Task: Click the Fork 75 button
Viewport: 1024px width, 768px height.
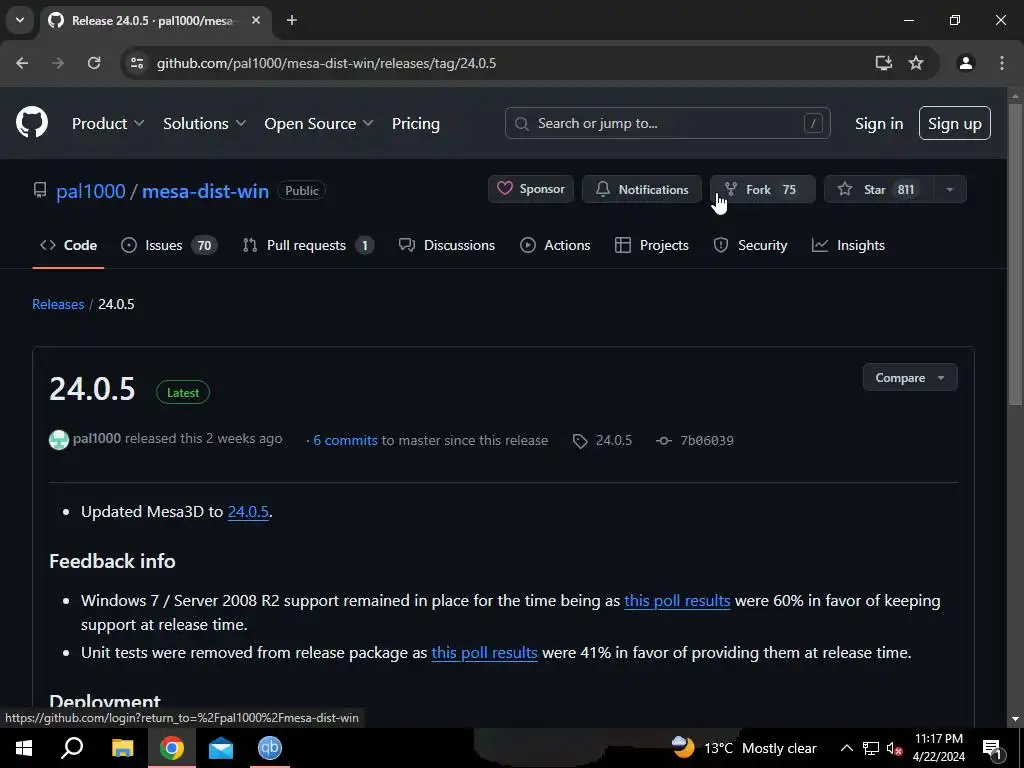Action: (x=762, y=189)
